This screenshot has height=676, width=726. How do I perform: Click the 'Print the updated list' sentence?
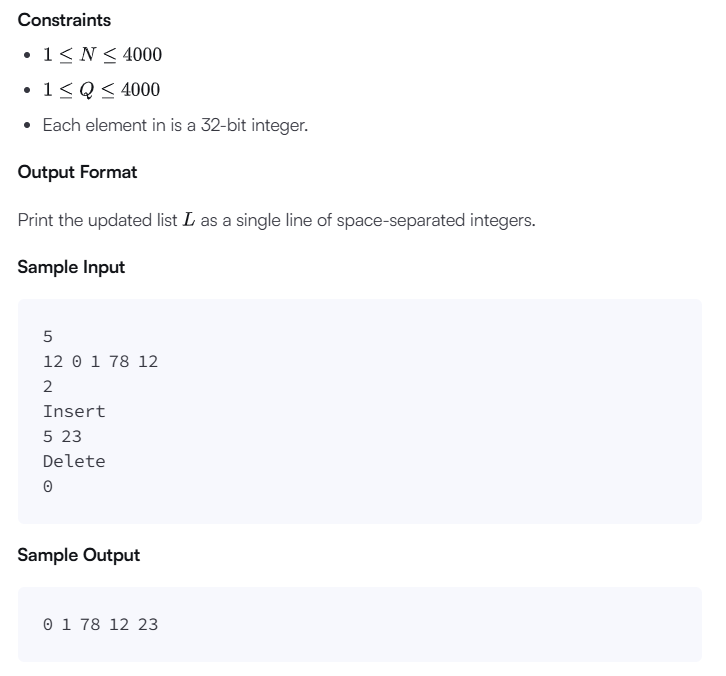pyautogui.click(x=276, y=220)
